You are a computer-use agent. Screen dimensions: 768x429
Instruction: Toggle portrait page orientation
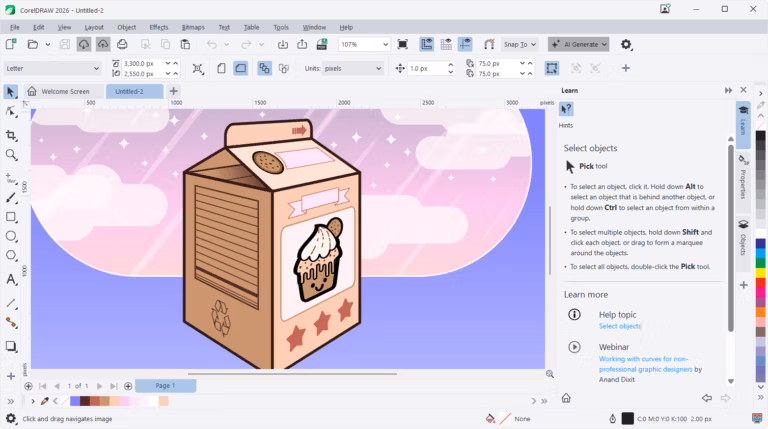[x=221, y=69]
